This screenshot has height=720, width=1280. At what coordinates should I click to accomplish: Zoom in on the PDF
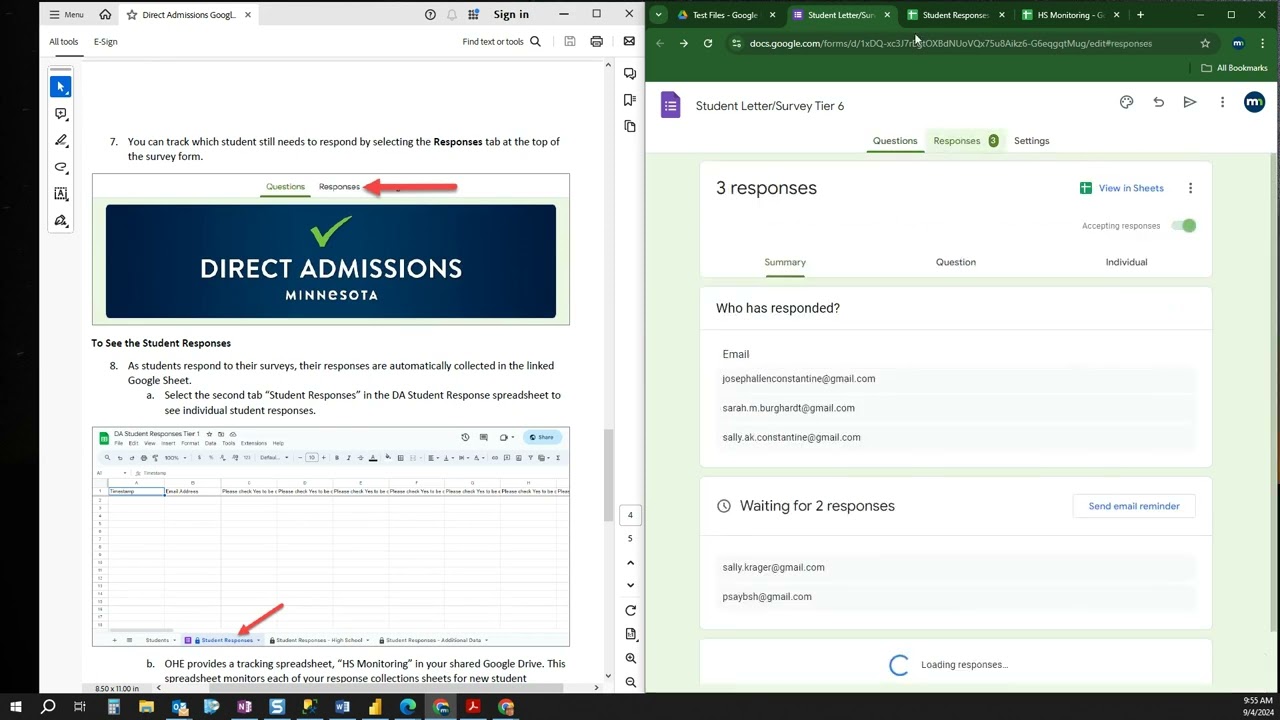[630, 658]
